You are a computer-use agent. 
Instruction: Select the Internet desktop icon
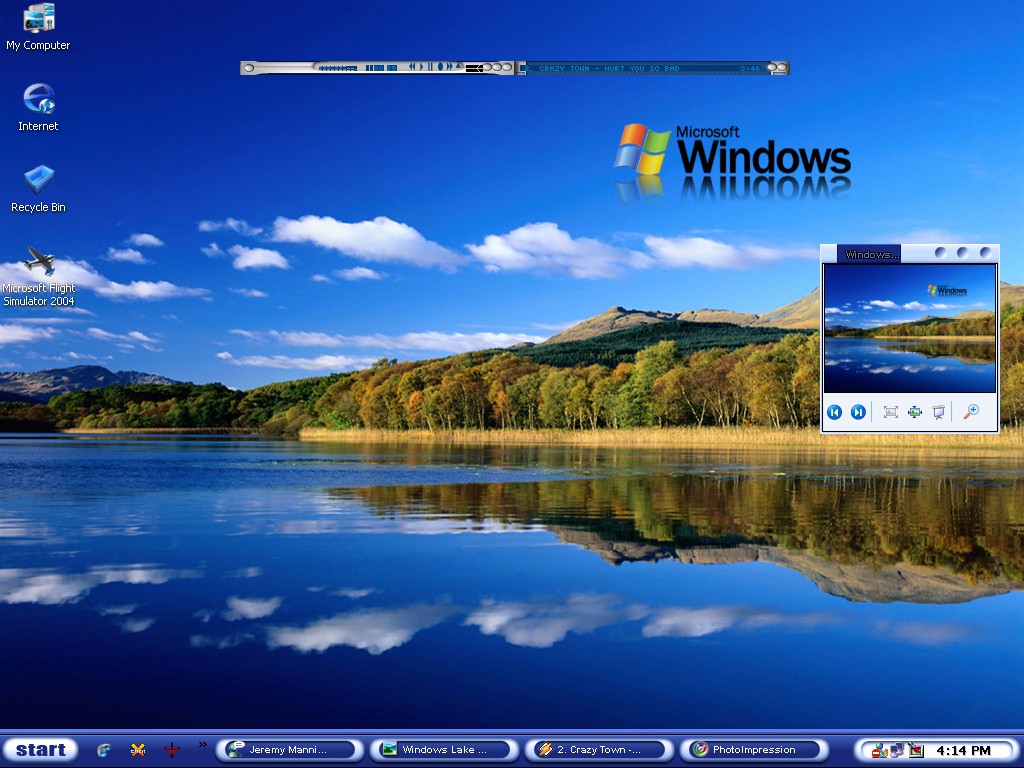tap(38, 108)
